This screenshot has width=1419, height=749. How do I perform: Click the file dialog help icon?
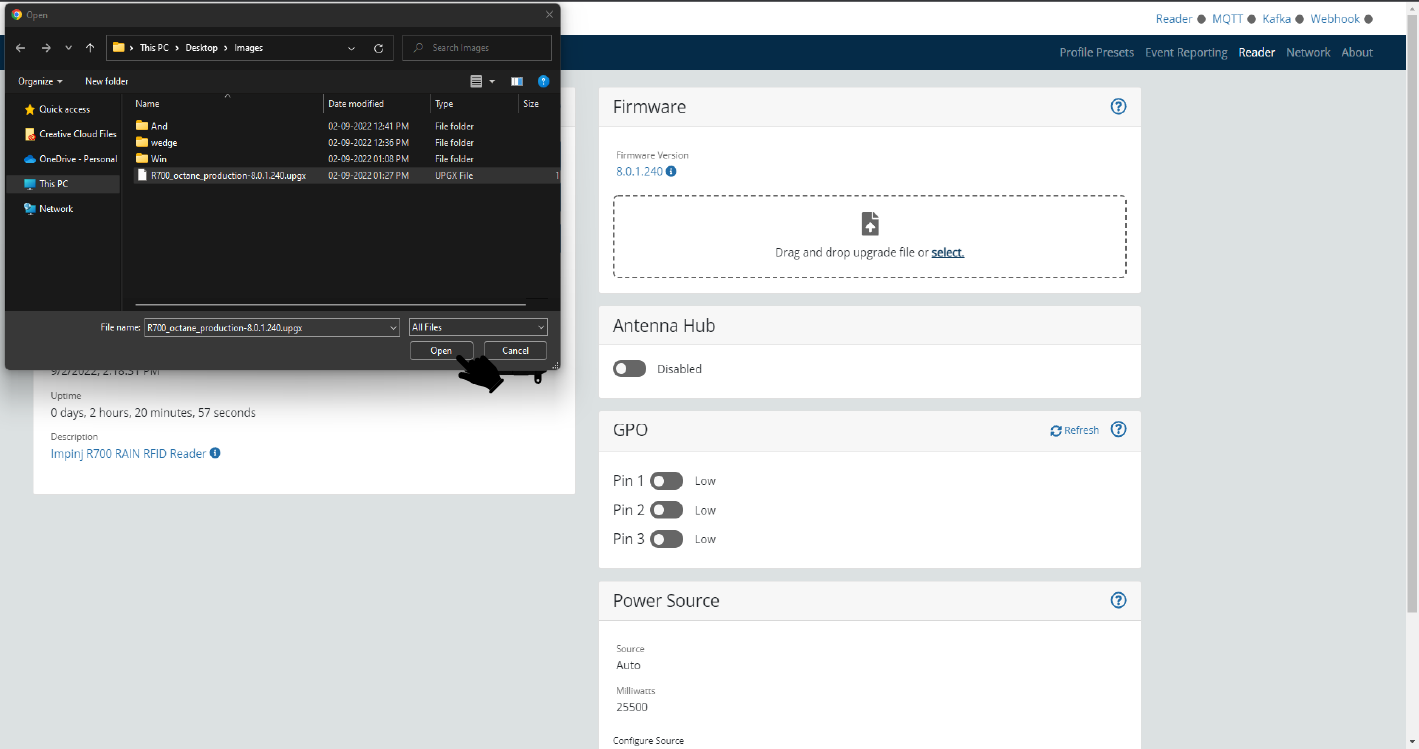(x=543, y=81)
